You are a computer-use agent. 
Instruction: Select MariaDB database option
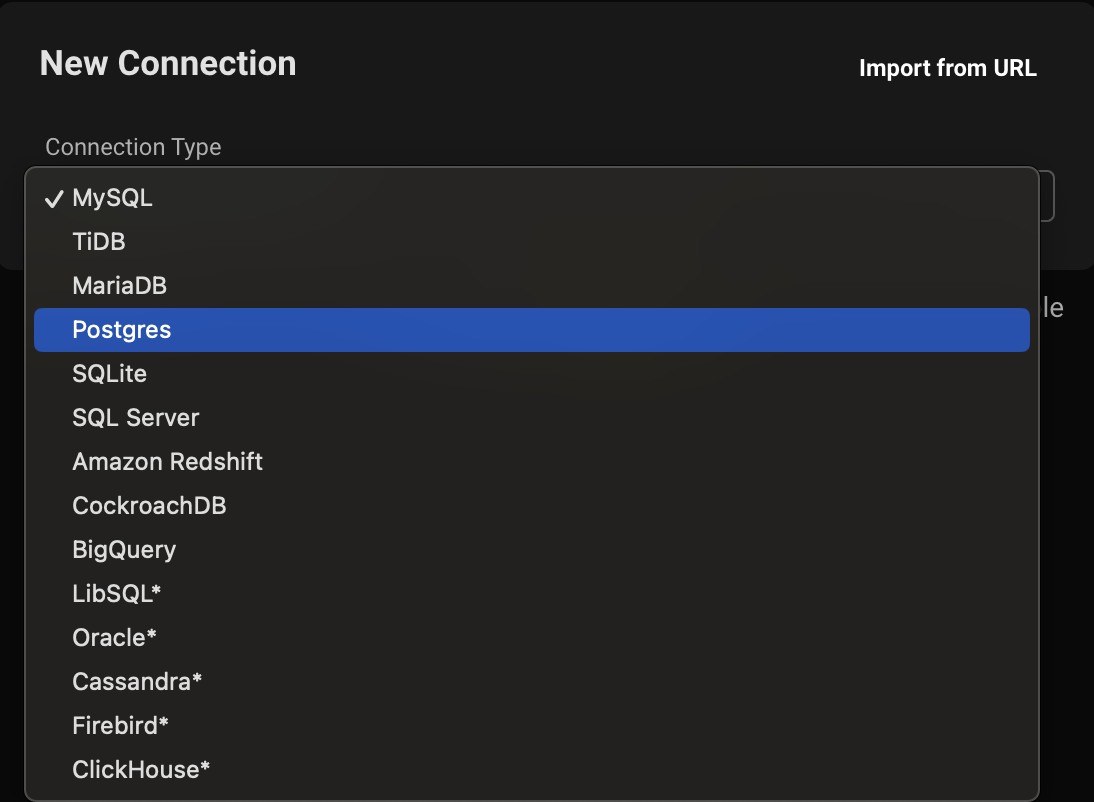(119, 285)
